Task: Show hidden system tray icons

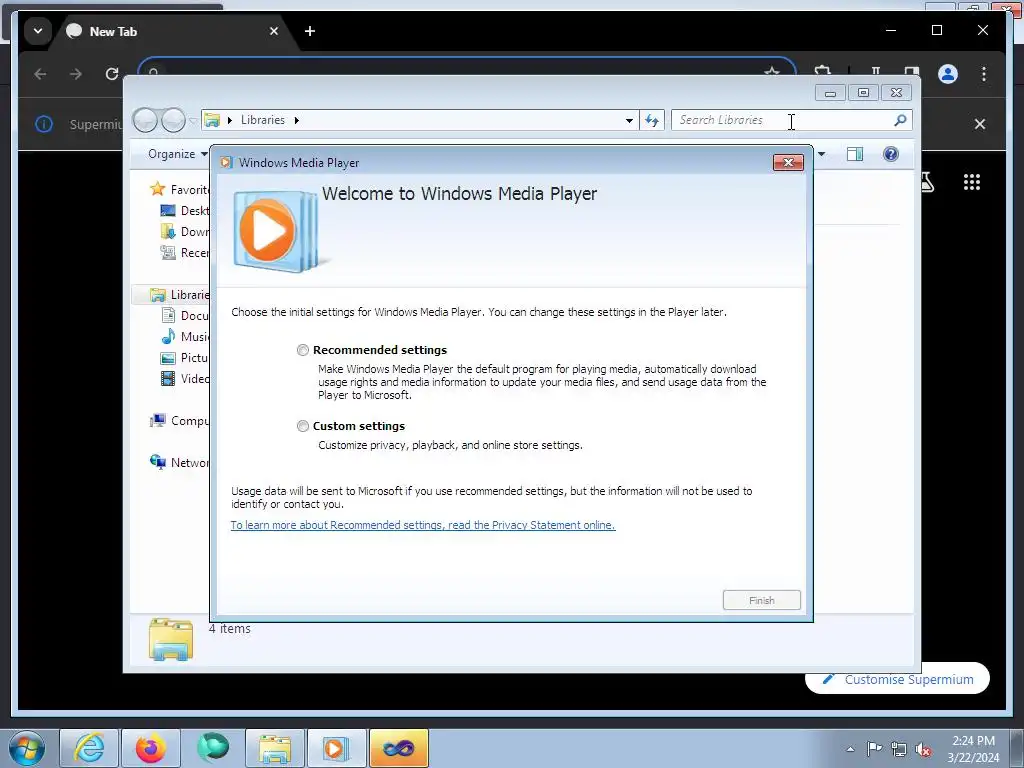Action: click(850, 749)
